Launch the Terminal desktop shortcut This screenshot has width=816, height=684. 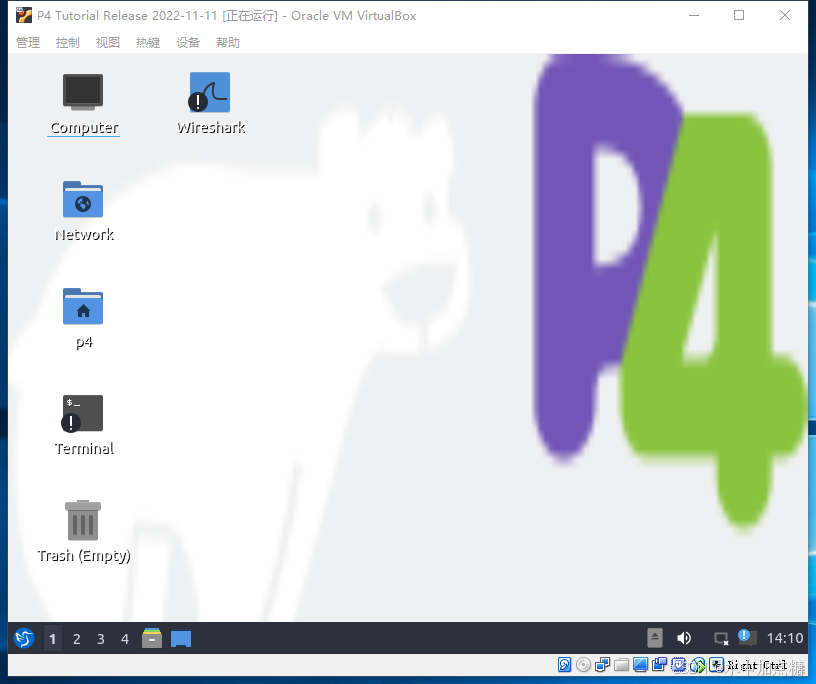click(83, 426)
